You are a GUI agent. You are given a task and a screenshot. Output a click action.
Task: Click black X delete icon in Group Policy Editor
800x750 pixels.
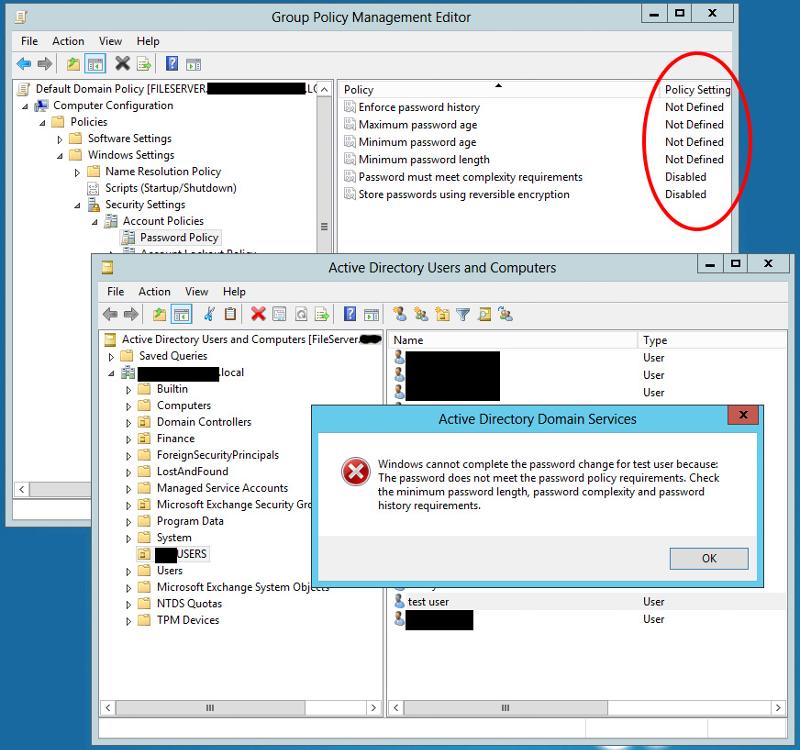(x=122, y=63)
